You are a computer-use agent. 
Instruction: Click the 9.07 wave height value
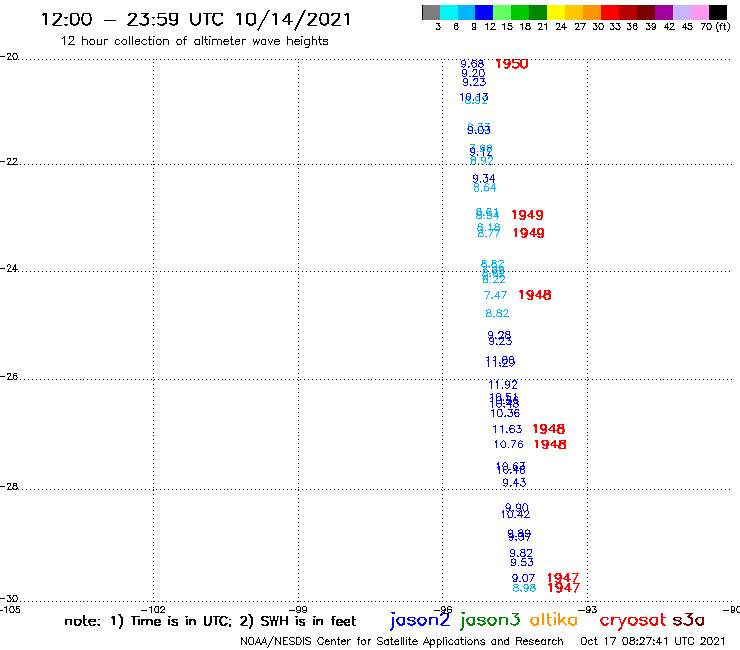(x=523, y=578)
